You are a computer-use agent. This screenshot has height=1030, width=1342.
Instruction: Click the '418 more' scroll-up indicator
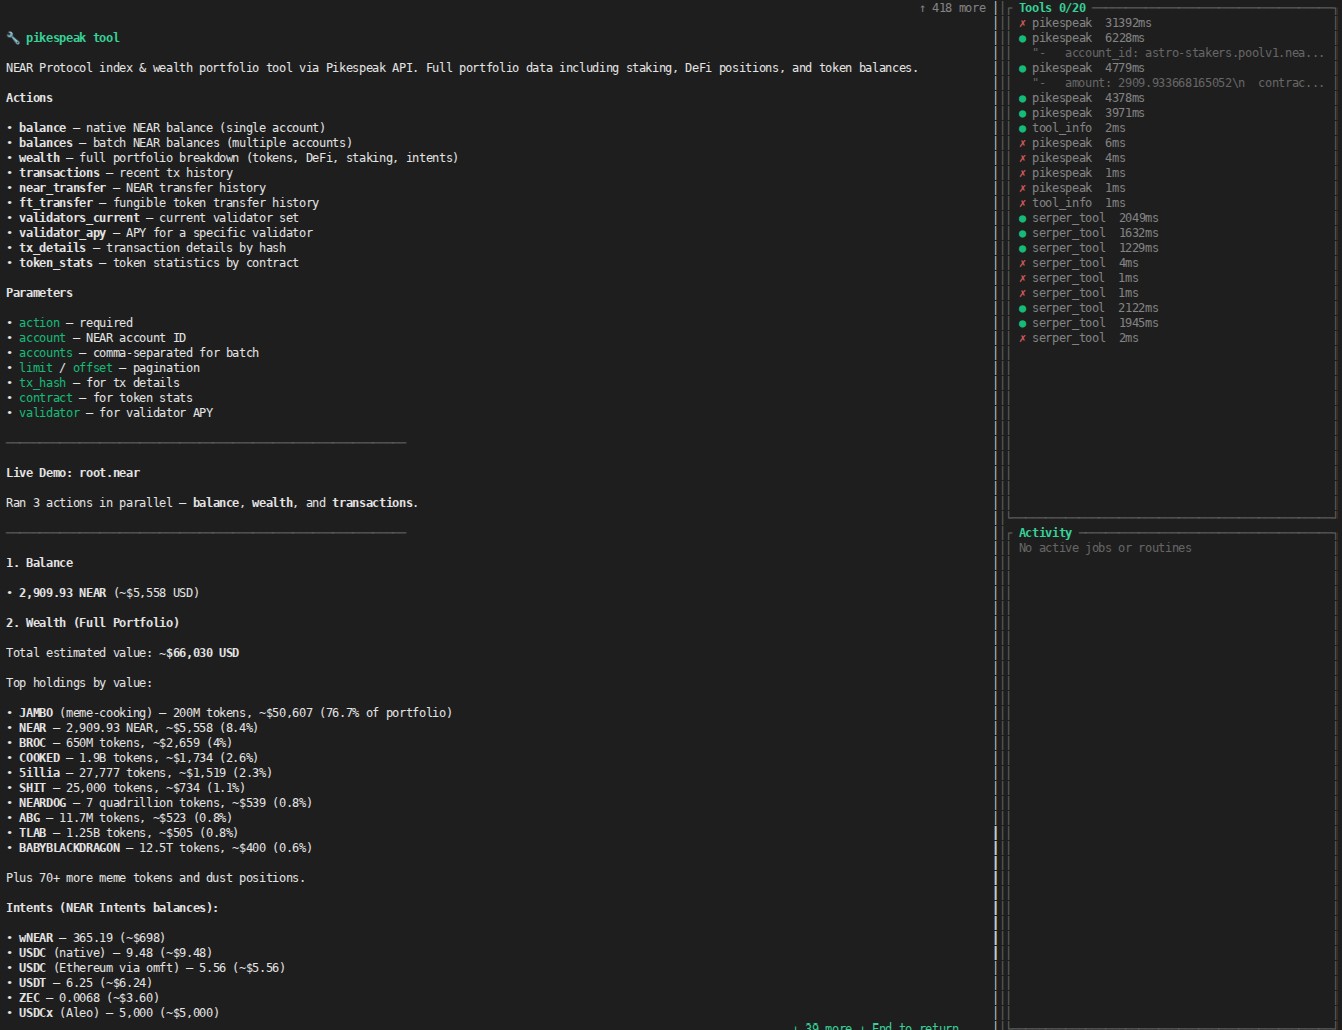pos(952,8)
